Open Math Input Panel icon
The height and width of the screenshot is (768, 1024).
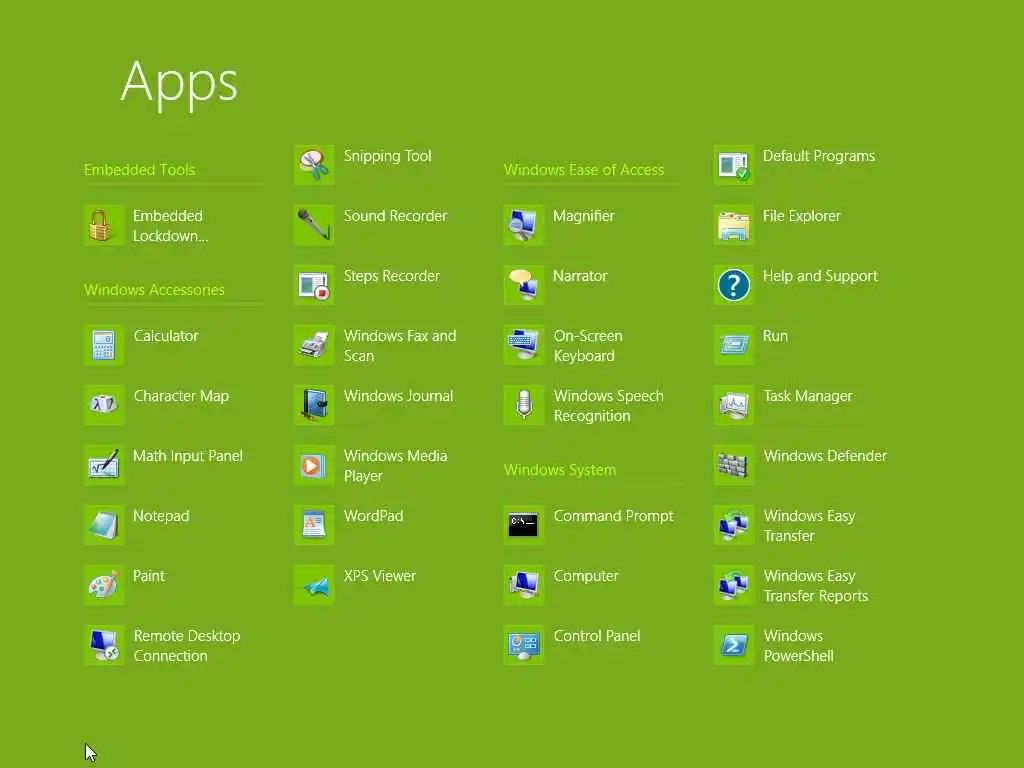[x=104, y=466]
